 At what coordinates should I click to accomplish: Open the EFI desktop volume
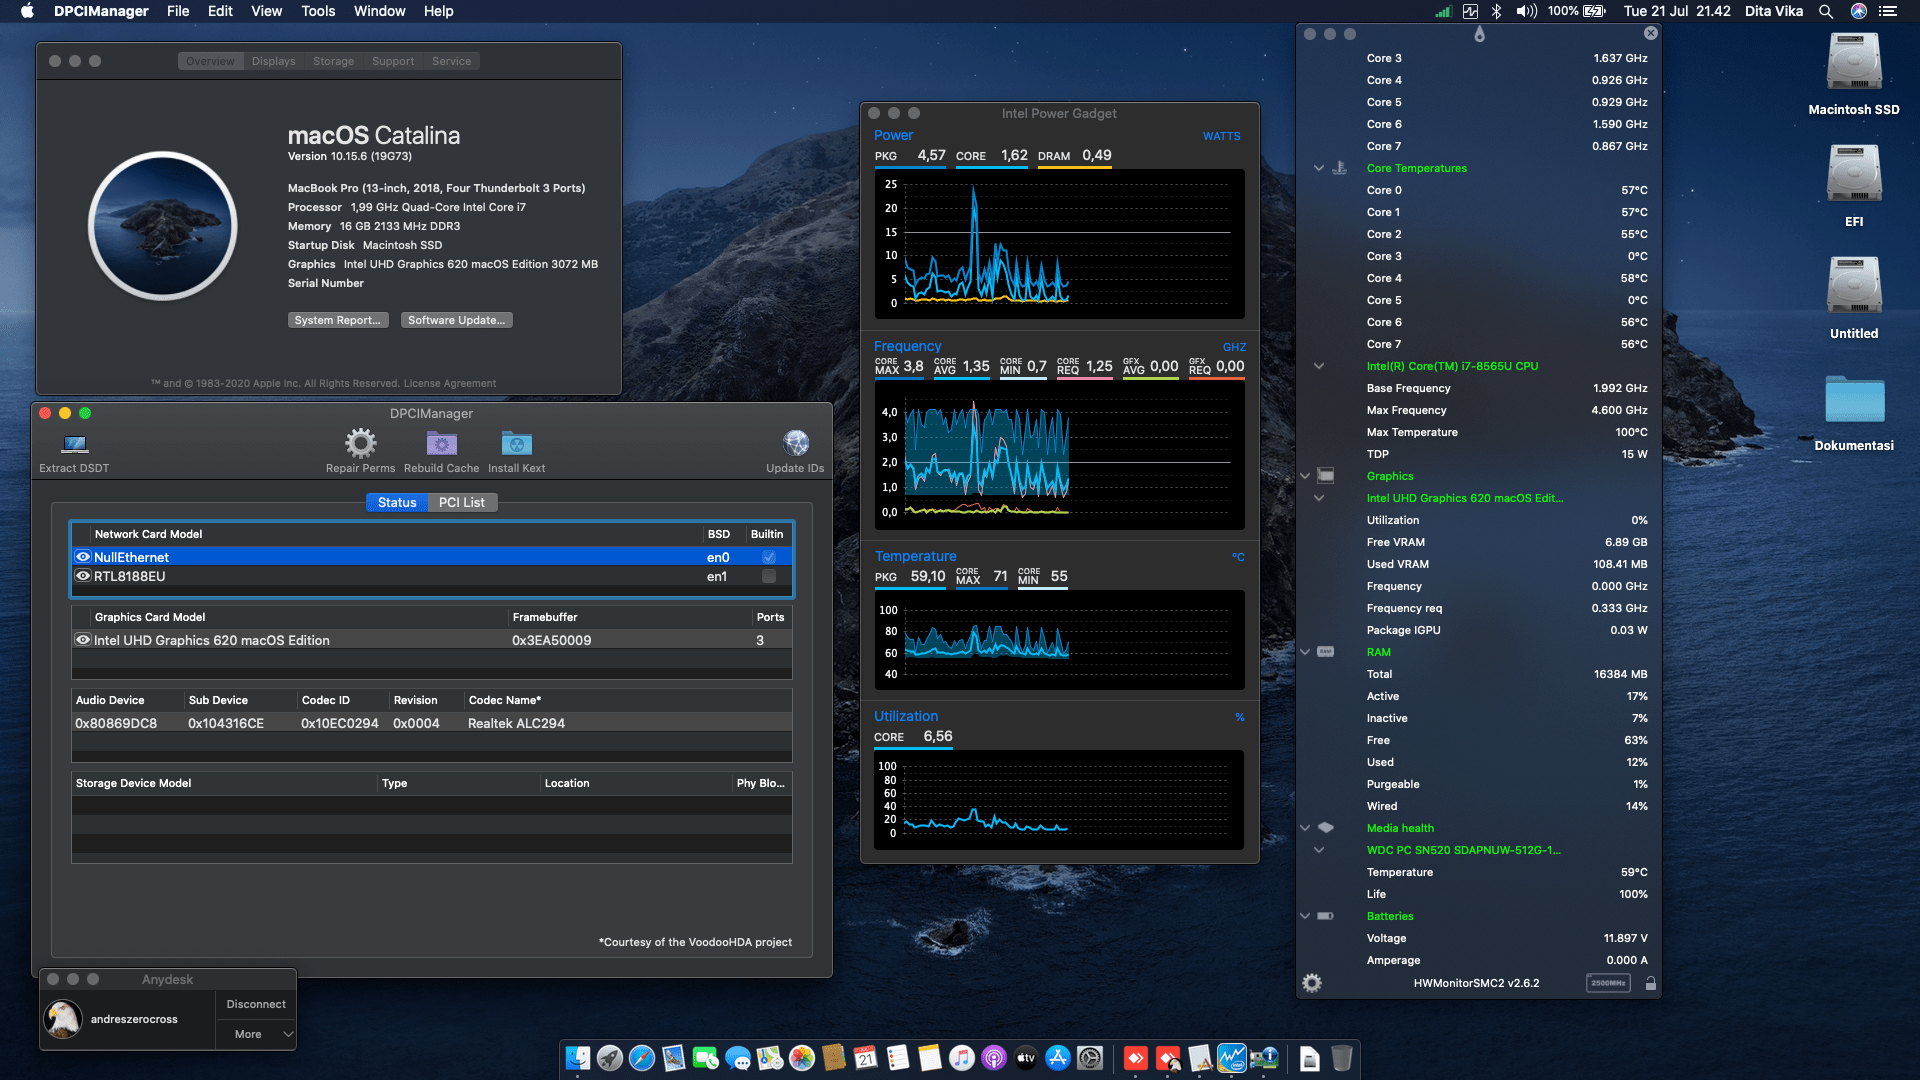(x=1854, y=174)
